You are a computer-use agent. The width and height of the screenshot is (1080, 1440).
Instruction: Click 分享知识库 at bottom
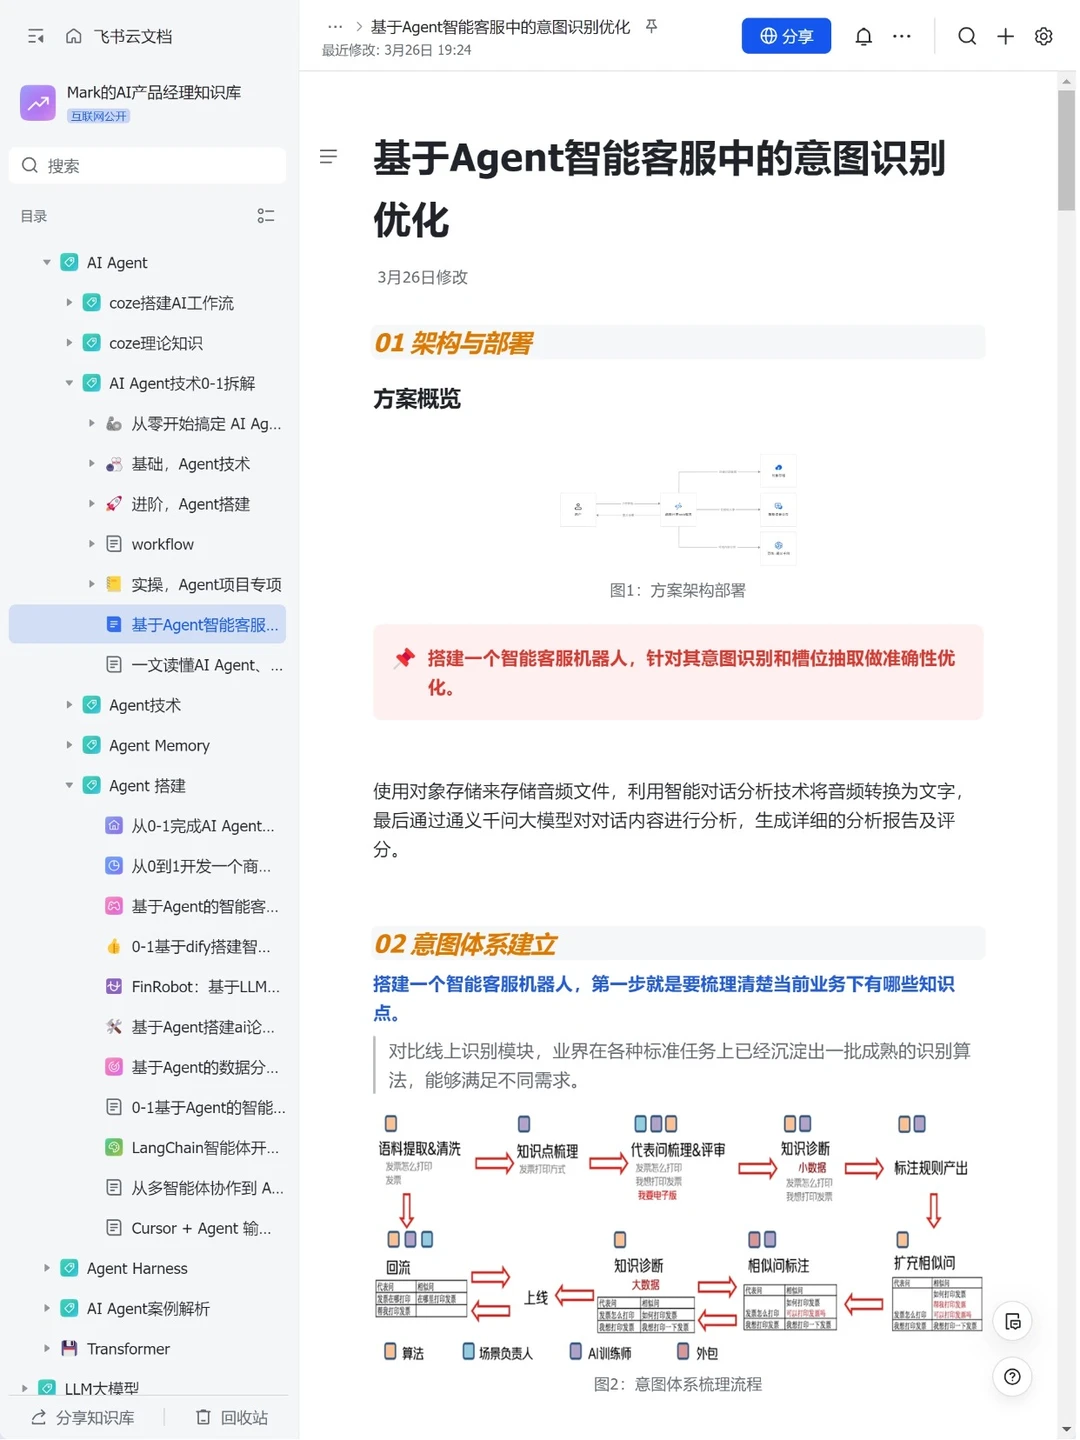tap(82, 1418)
